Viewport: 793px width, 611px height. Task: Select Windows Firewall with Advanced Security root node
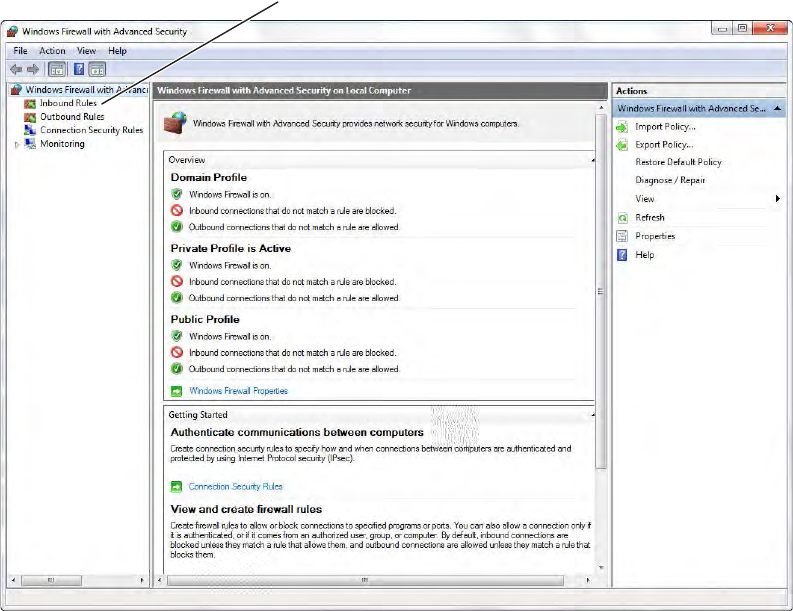[86, 90]
